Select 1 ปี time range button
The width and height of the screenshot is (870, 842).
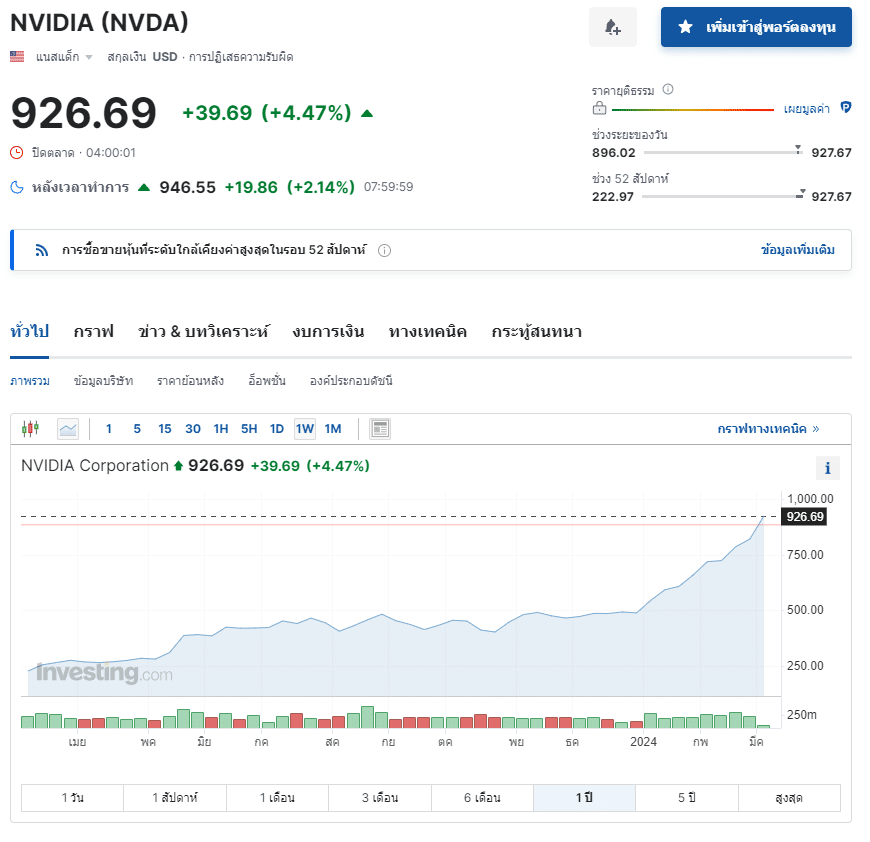[x=584, y=798]
